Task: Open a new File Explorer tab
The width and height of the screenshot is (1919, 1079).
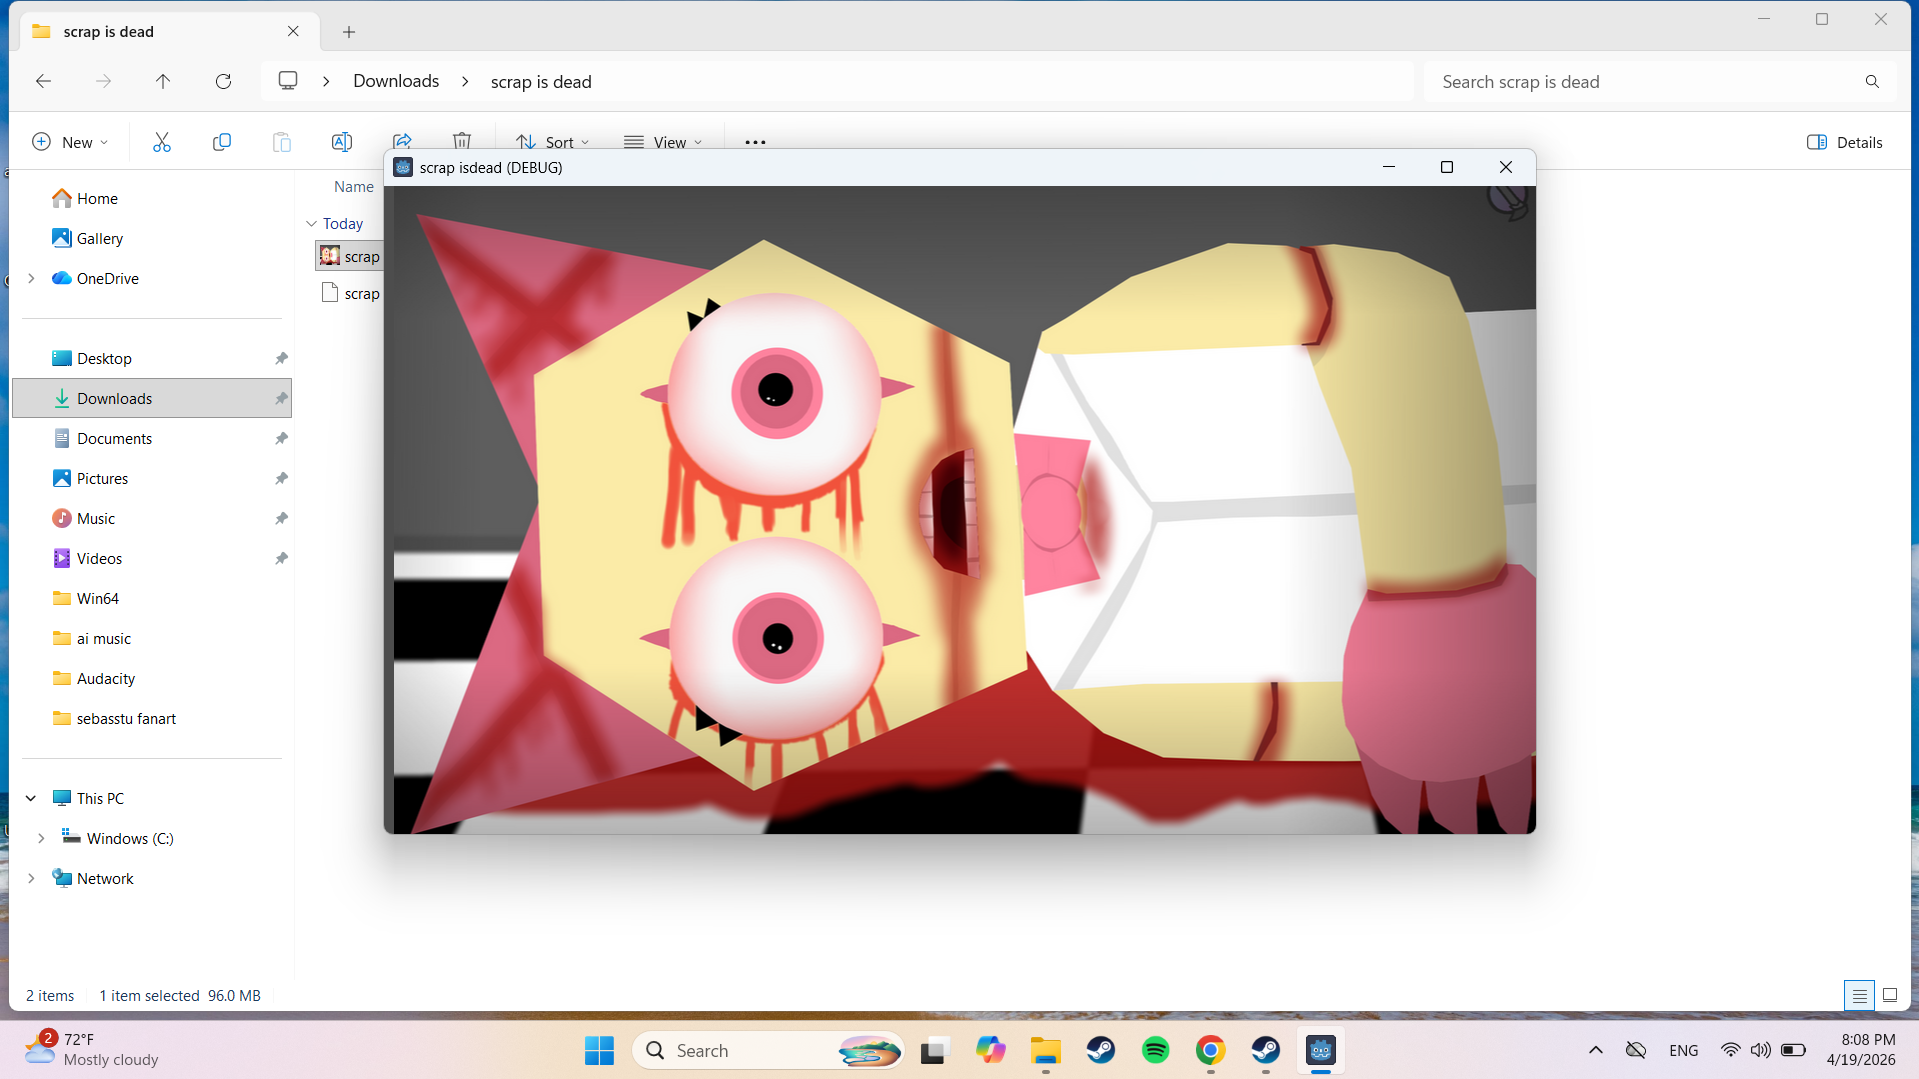Action: 349,32
